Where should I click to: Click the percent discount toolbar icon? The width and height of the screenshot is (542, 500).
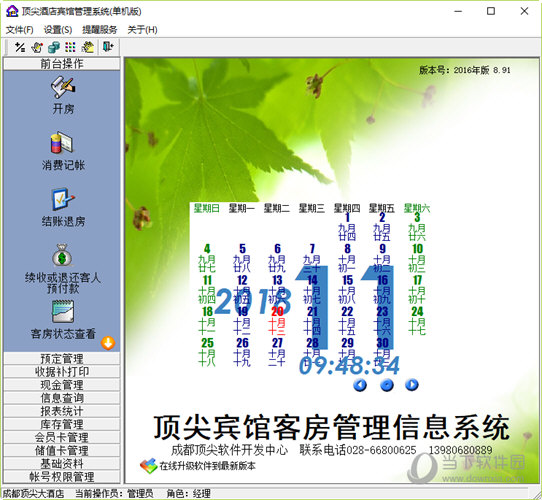point(20,47)
